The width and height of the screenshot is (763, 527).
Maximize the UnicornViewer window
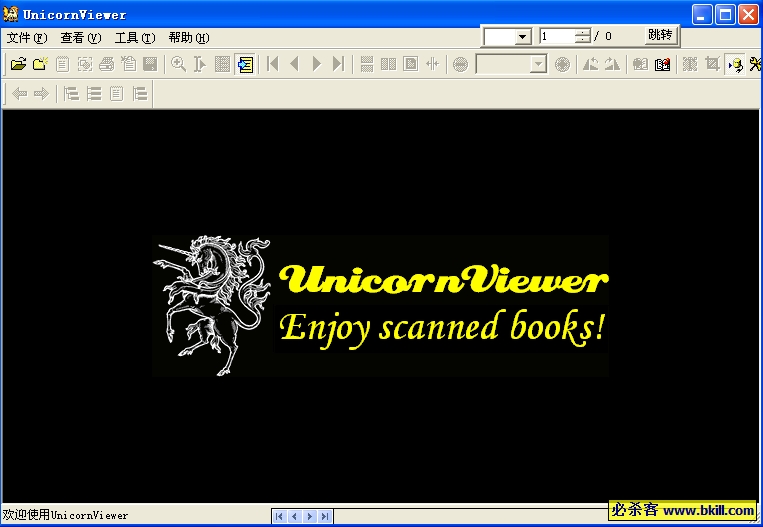click(725, 15)
